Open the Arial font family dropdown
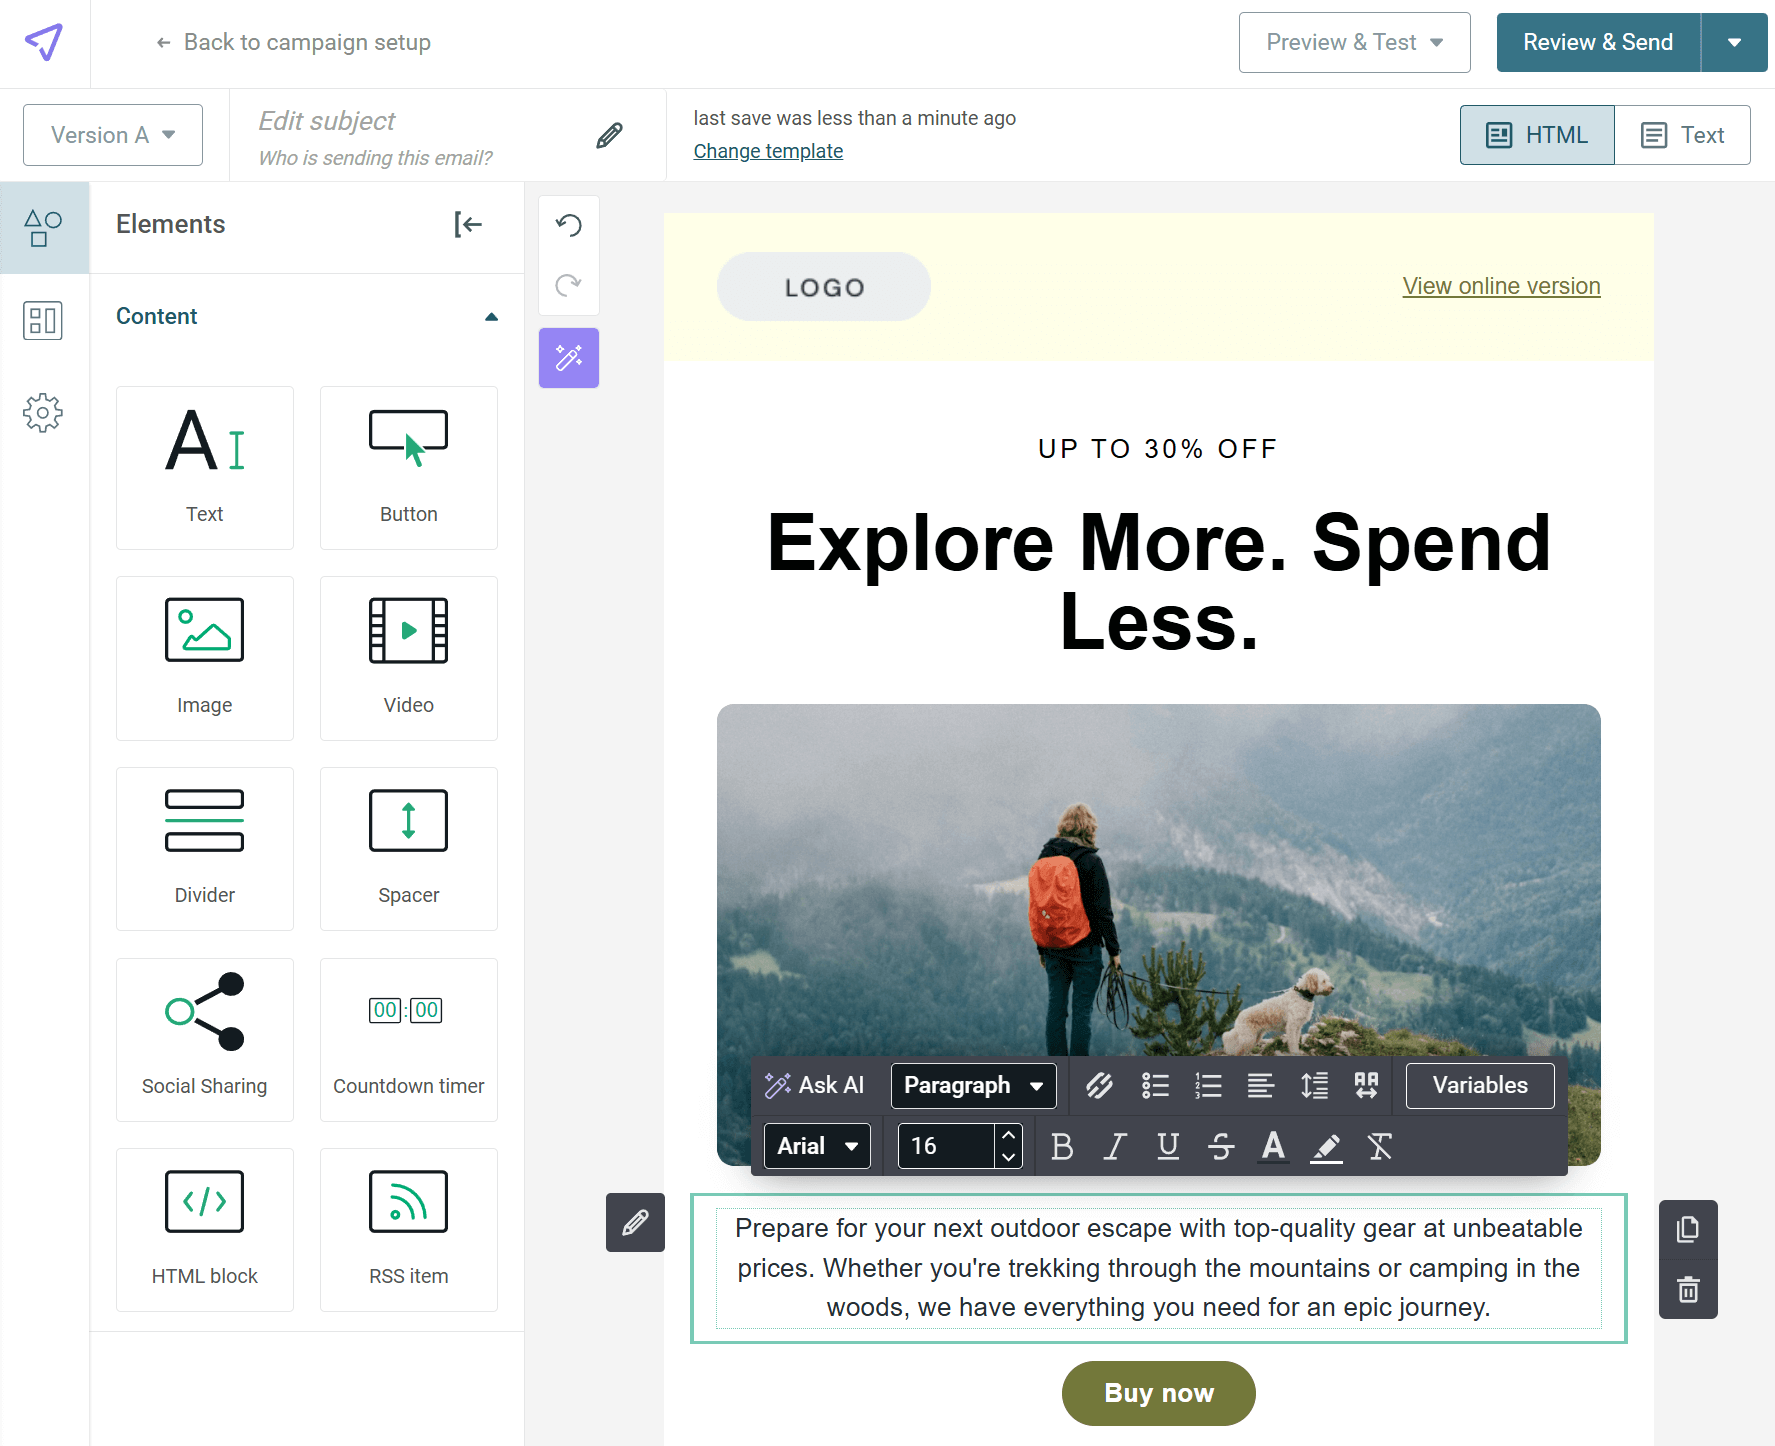The image size is (1775, 1446). tap(816, 1146)
